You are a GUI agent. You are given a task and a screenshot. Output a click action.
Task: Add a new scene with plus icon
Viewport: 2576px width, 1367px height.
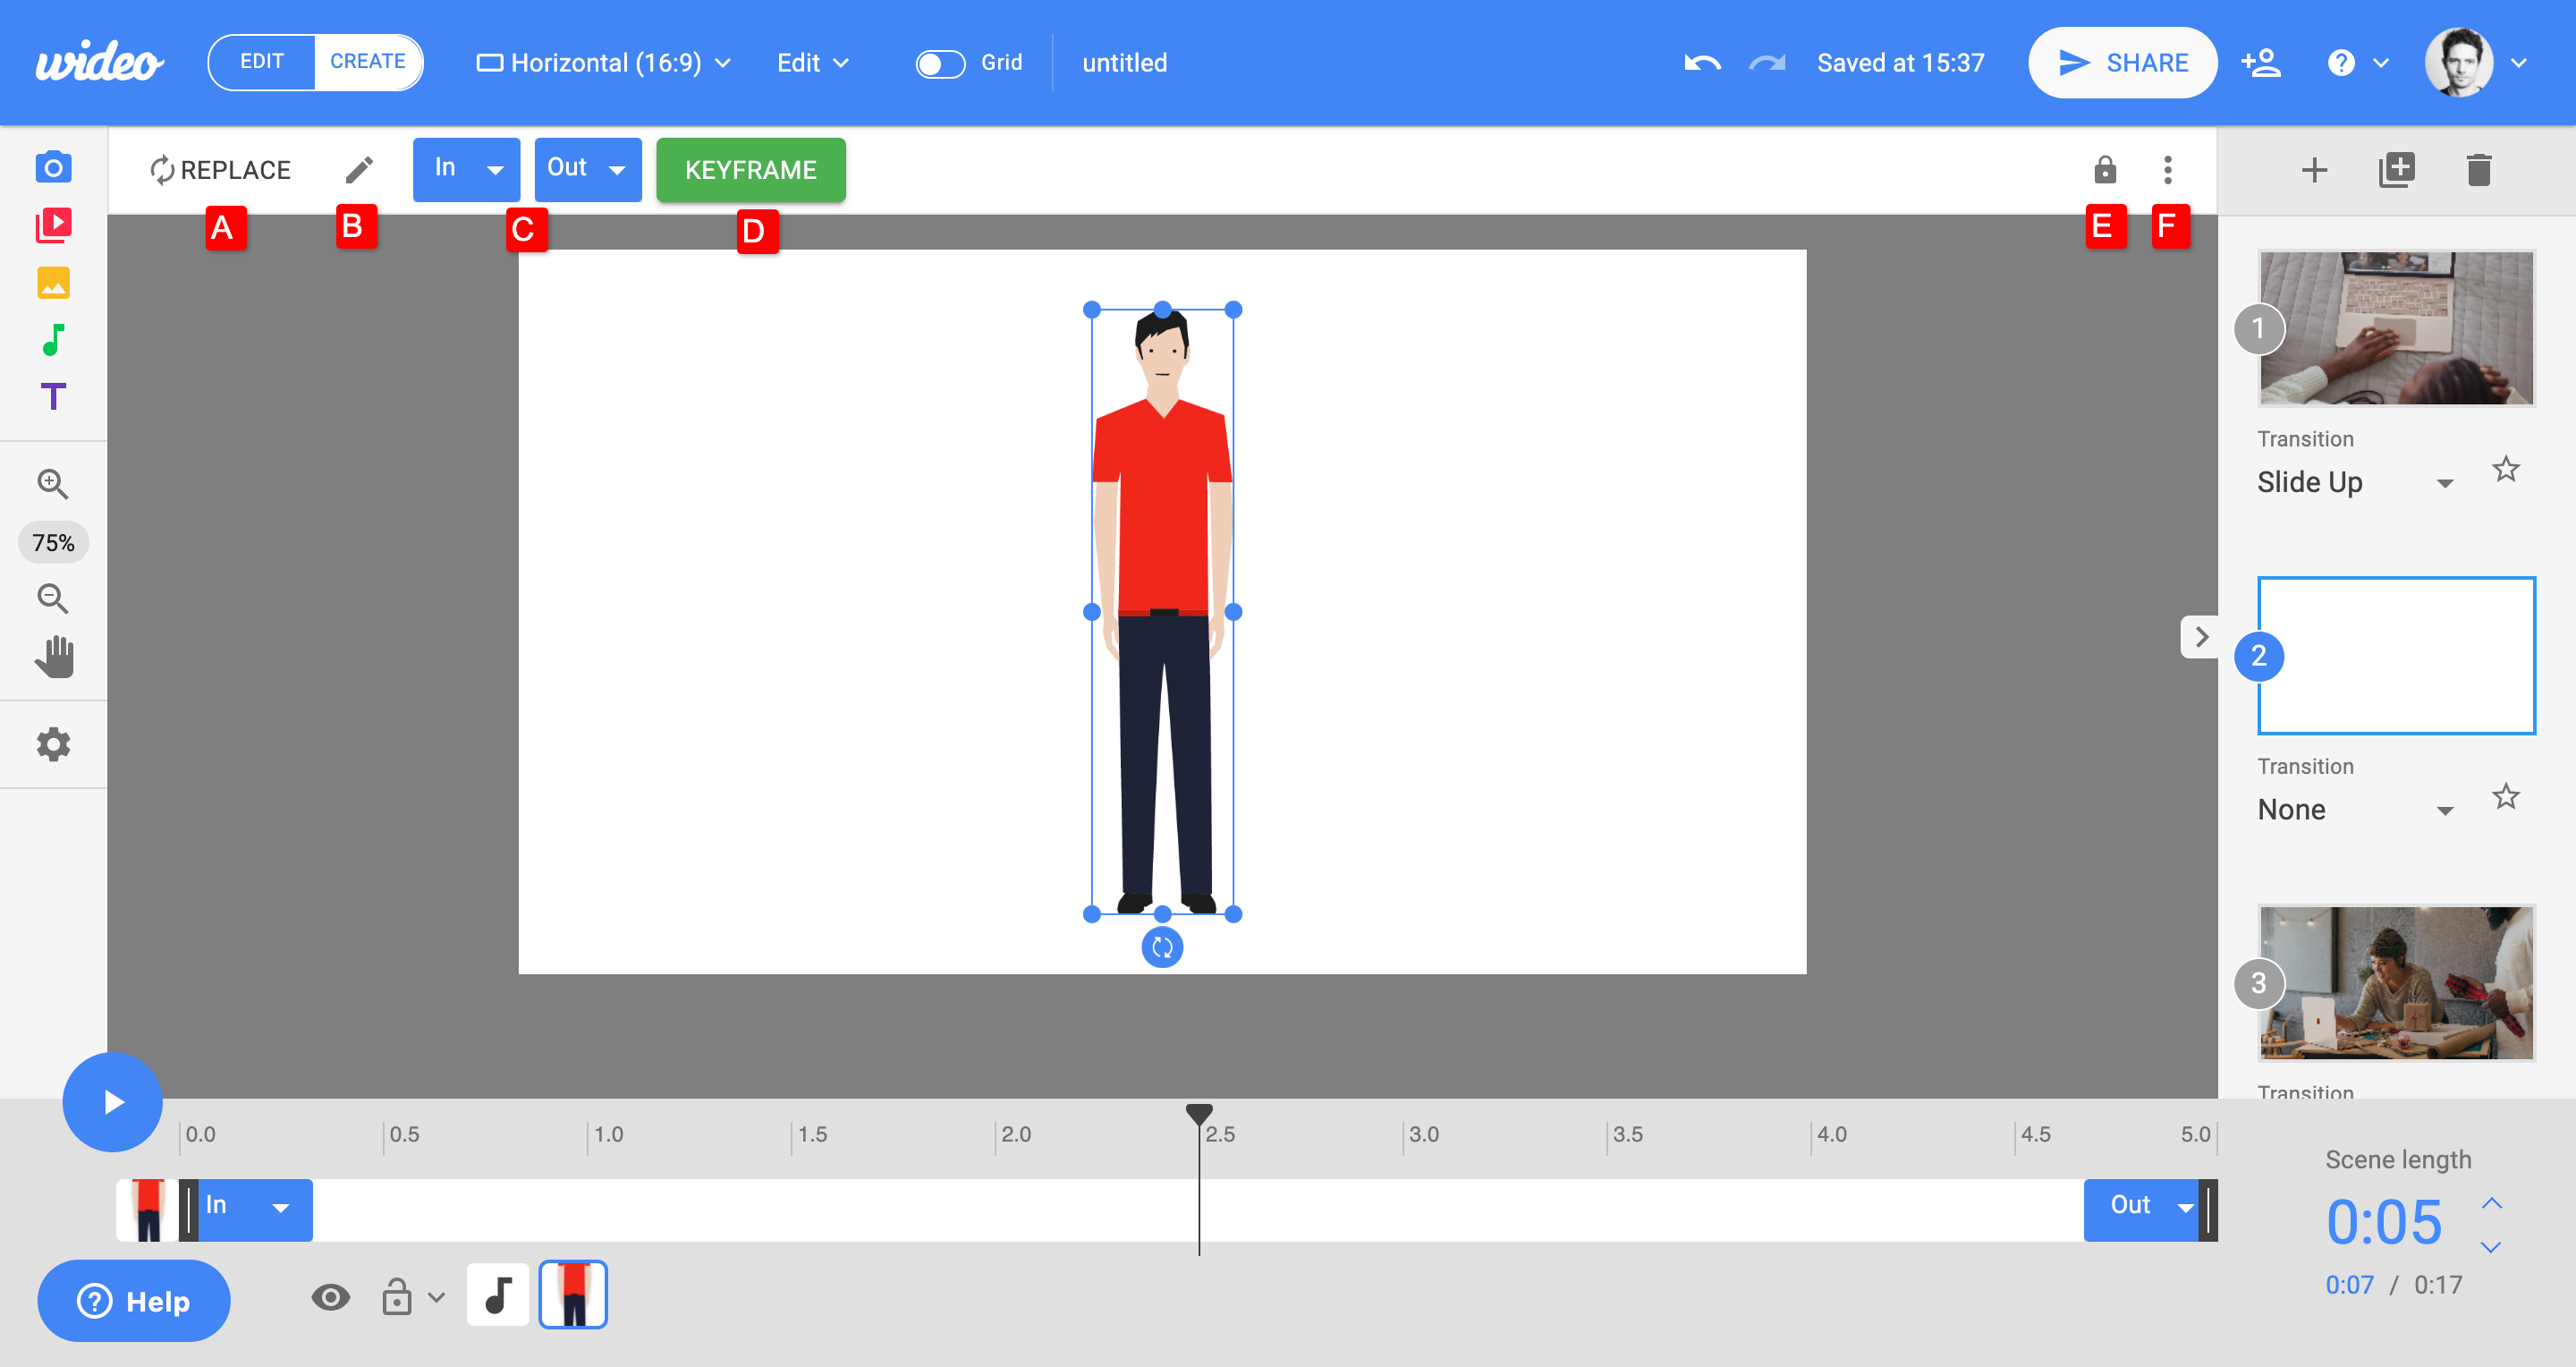(x=2314, y=170)
